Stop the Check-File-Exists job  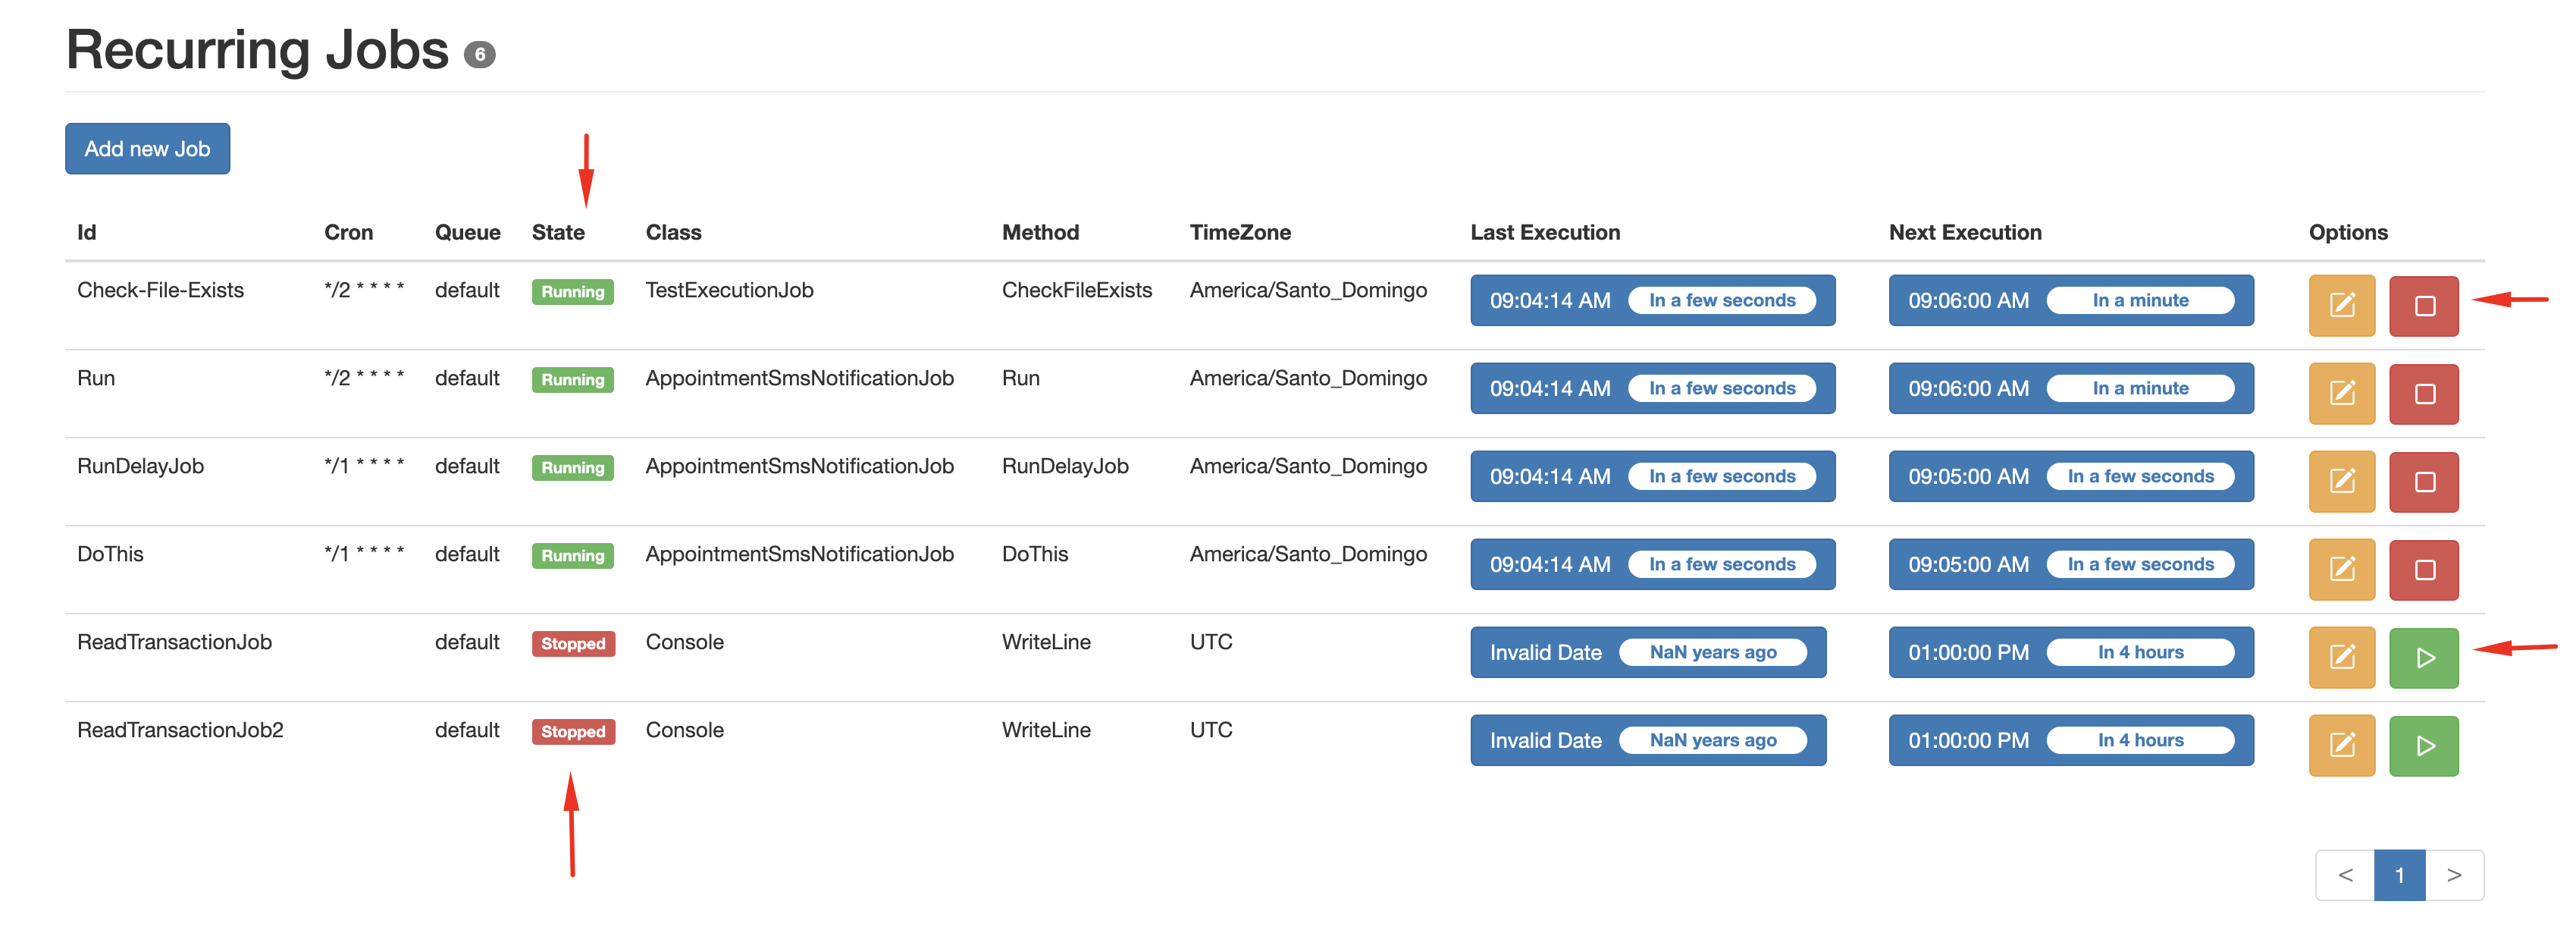pyautogui.click(x=2423, y=305)
